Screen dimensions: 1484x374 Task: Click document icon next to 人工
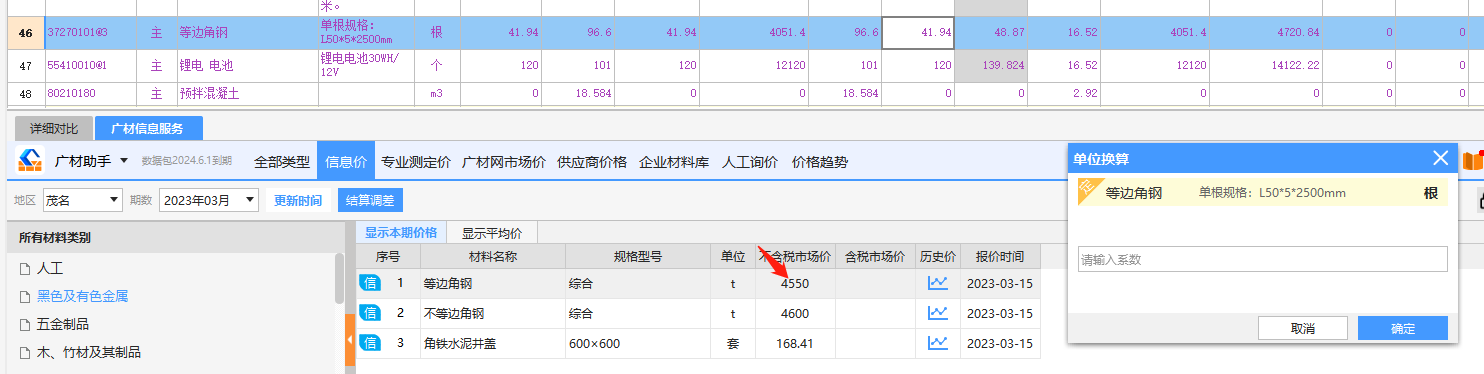point(24,268)
